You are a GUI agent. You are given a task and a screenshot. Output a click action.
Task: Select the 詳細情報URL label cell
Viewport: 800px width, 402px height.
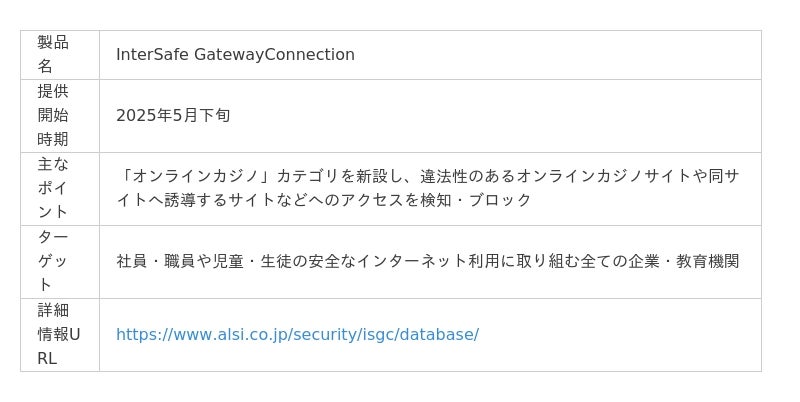coord(53,334)
